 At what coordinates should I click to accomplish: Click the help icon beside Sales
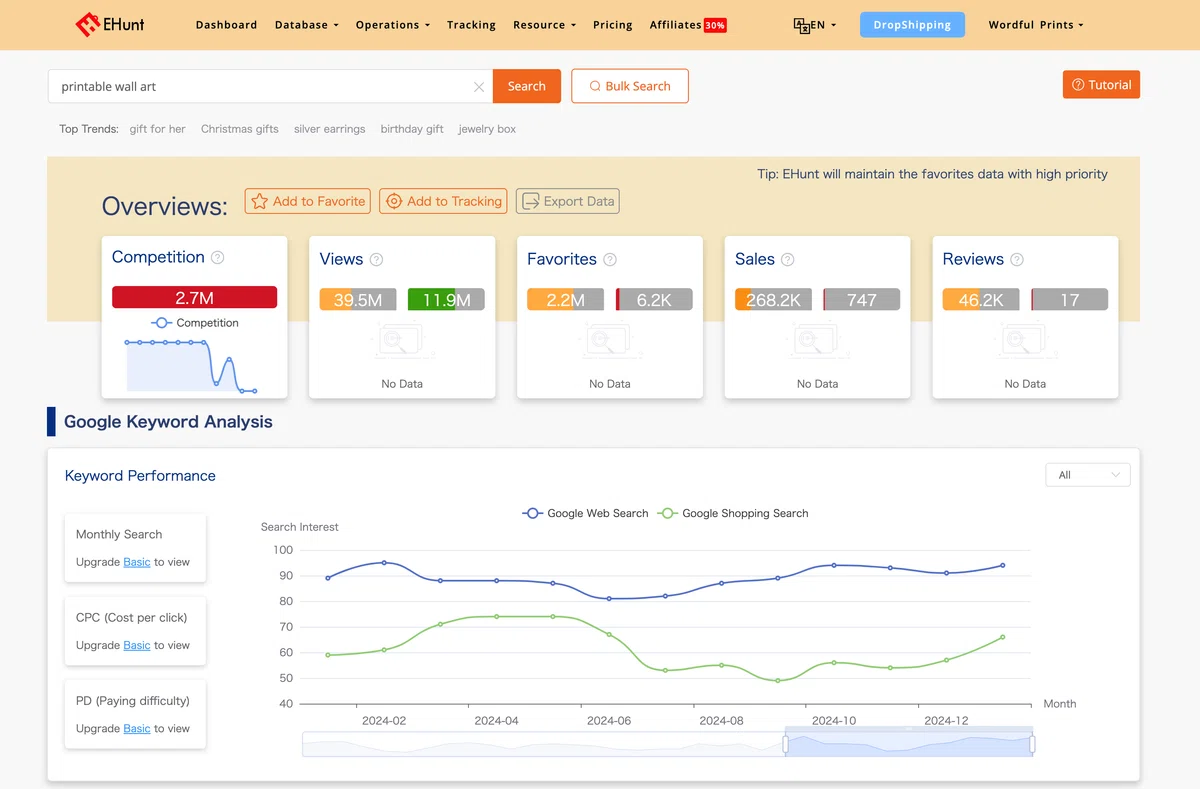click(788, 259)
